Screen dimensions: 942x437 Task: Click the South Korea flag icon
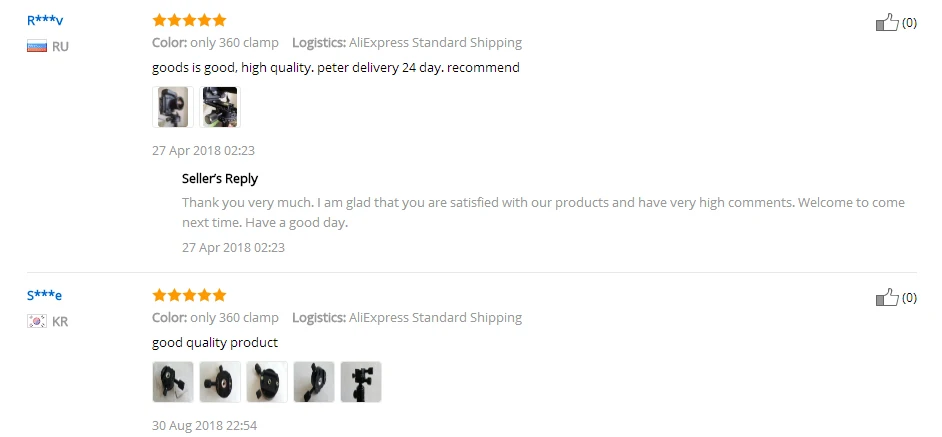tap(37, 322)
